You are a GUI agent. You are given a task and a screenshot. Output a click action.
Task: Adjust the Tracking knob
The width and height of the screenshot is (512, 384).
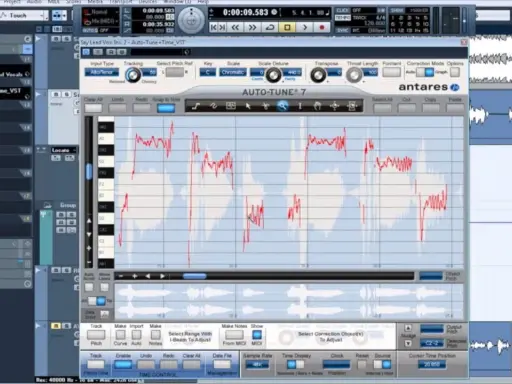point(133,75)
